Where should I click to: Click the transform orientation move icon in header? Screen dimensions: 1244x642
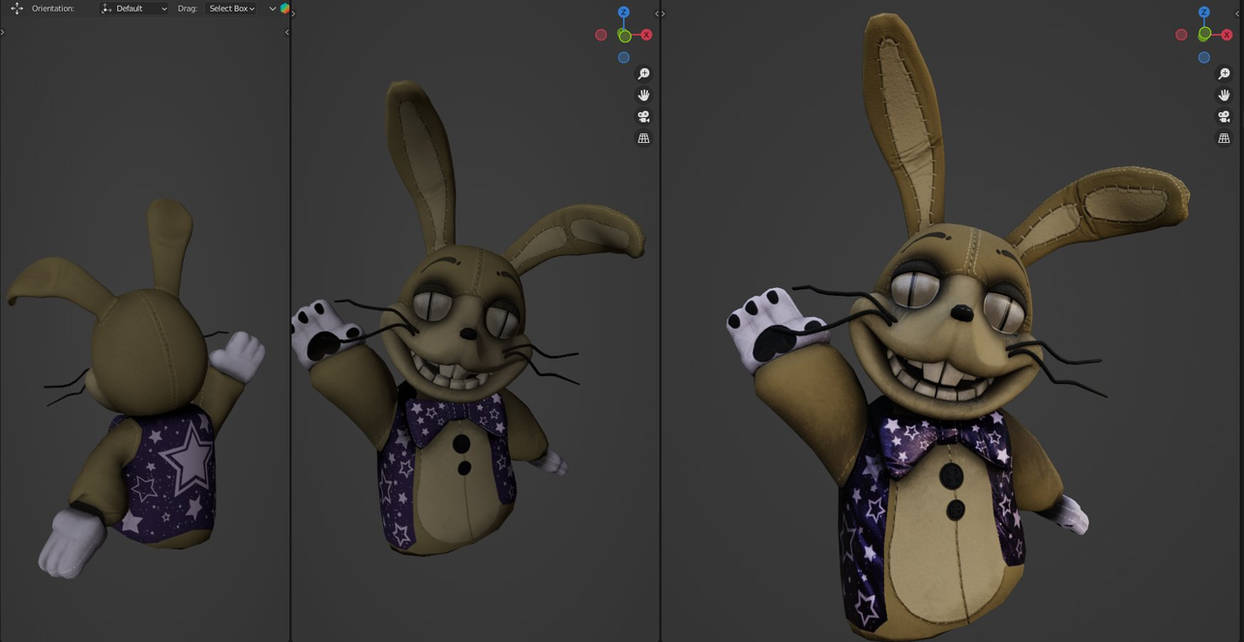click(16, 8)
